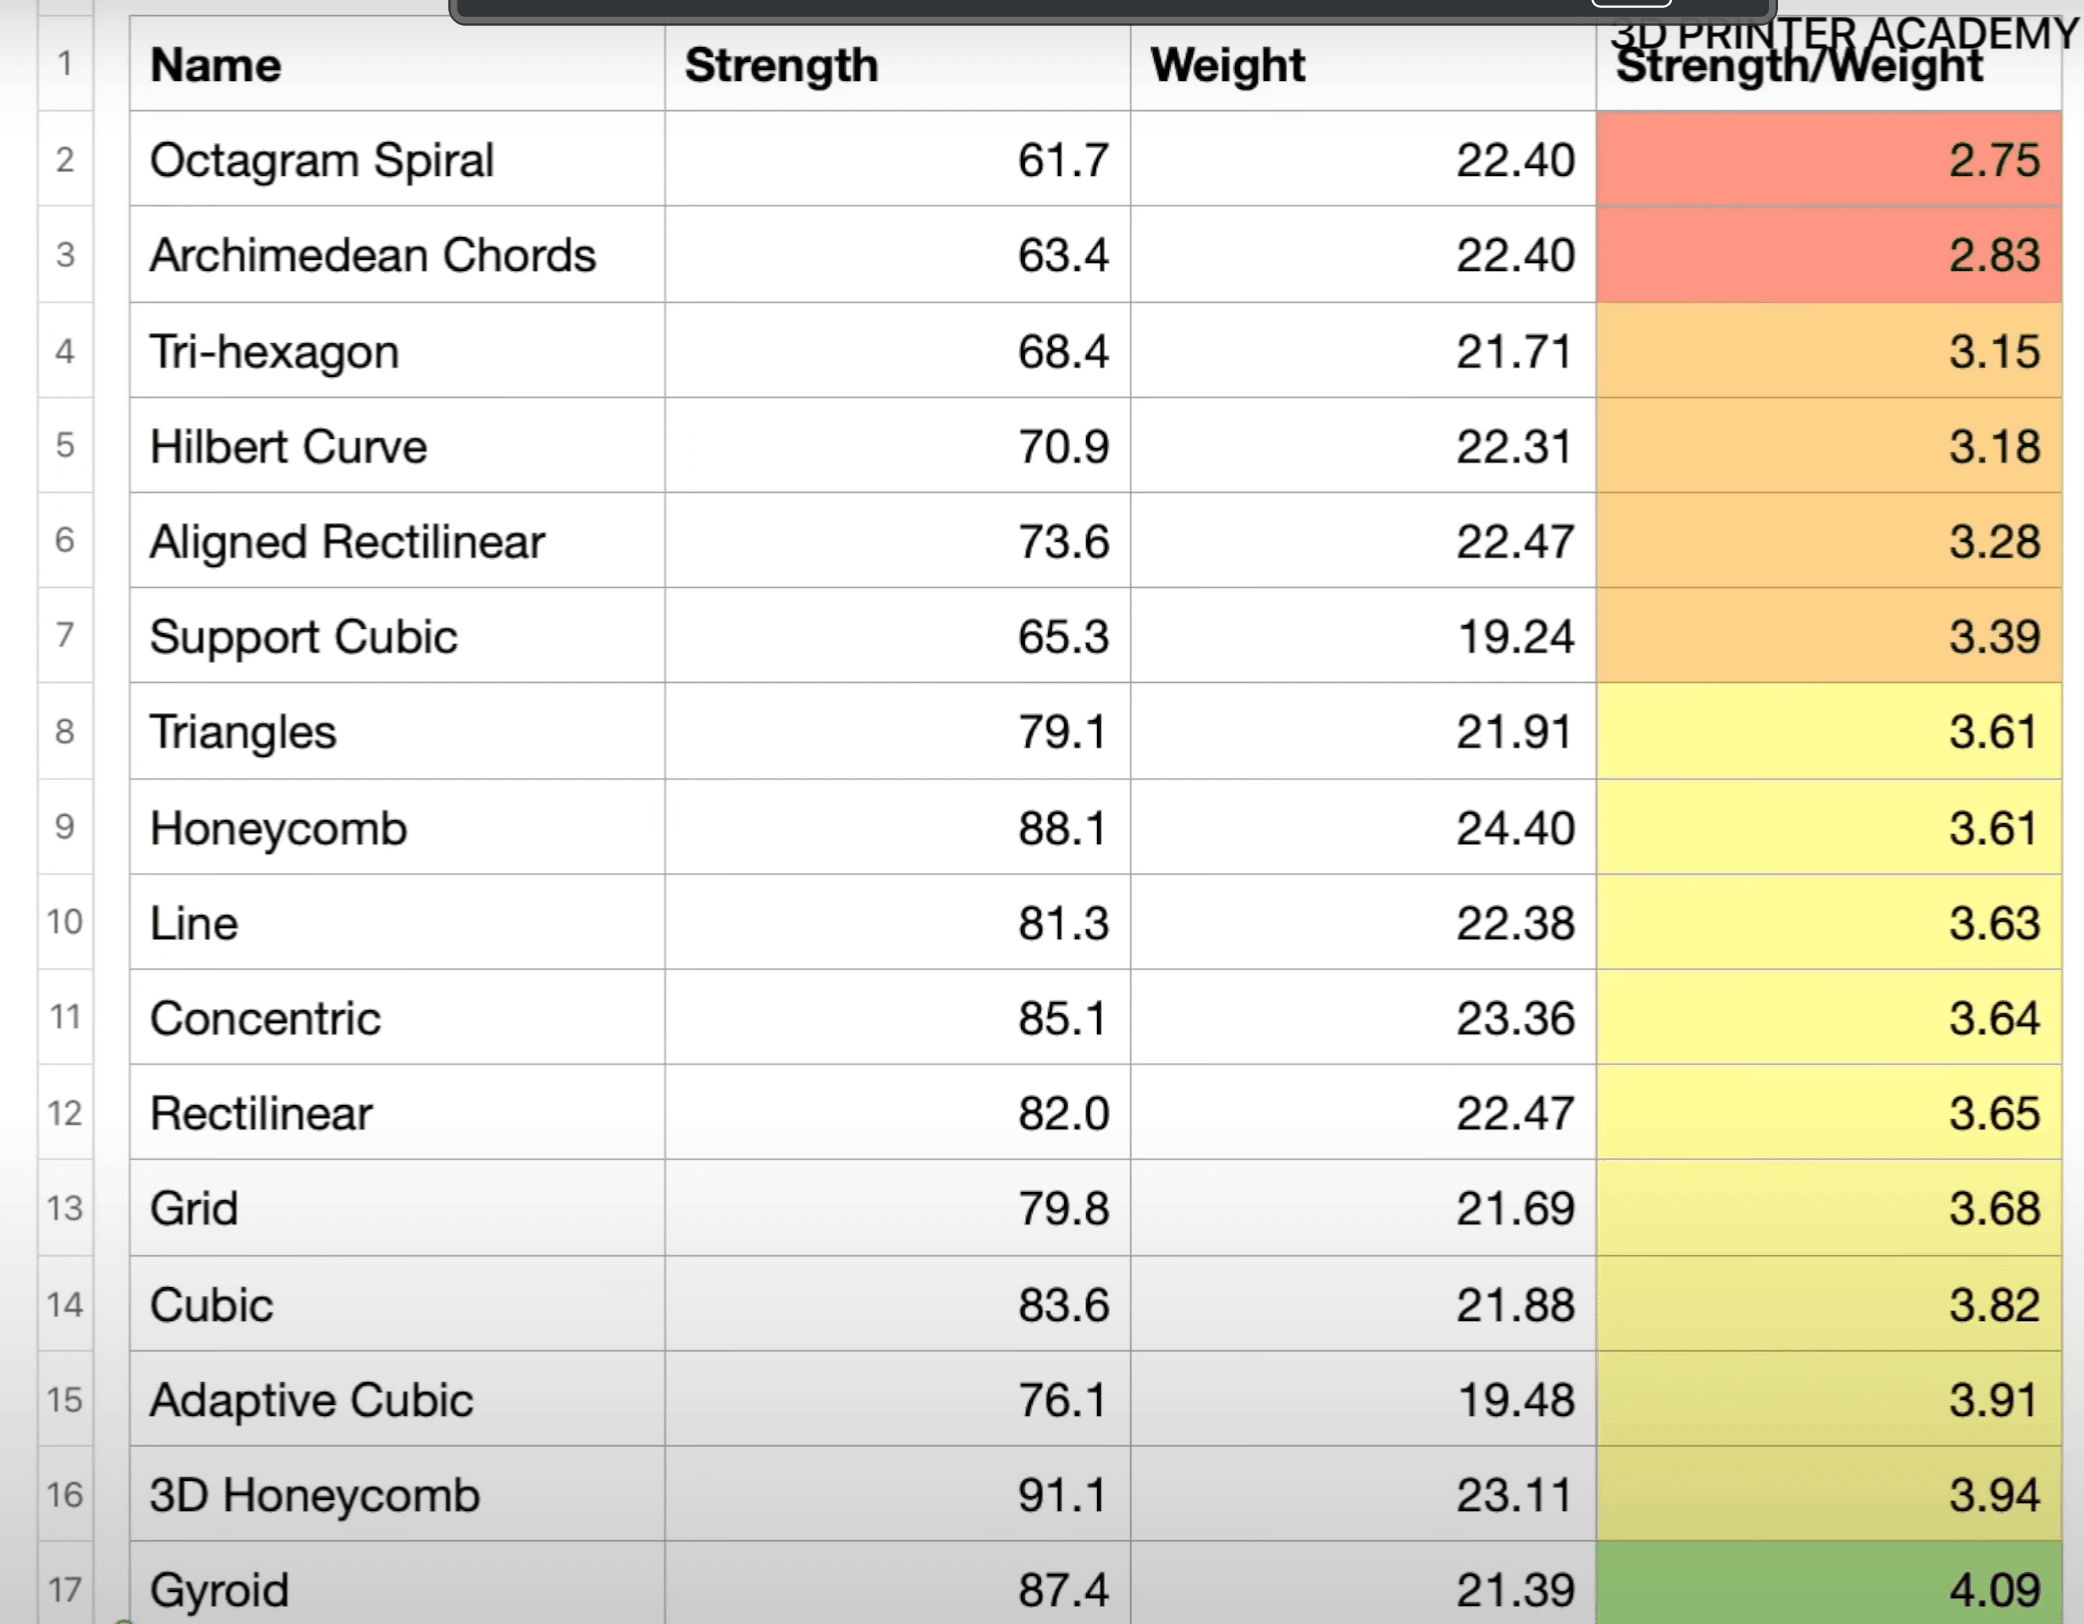Select the Octagram Spiral name cell
The image size is (2084, 1624).
click(x=396, y=160)
